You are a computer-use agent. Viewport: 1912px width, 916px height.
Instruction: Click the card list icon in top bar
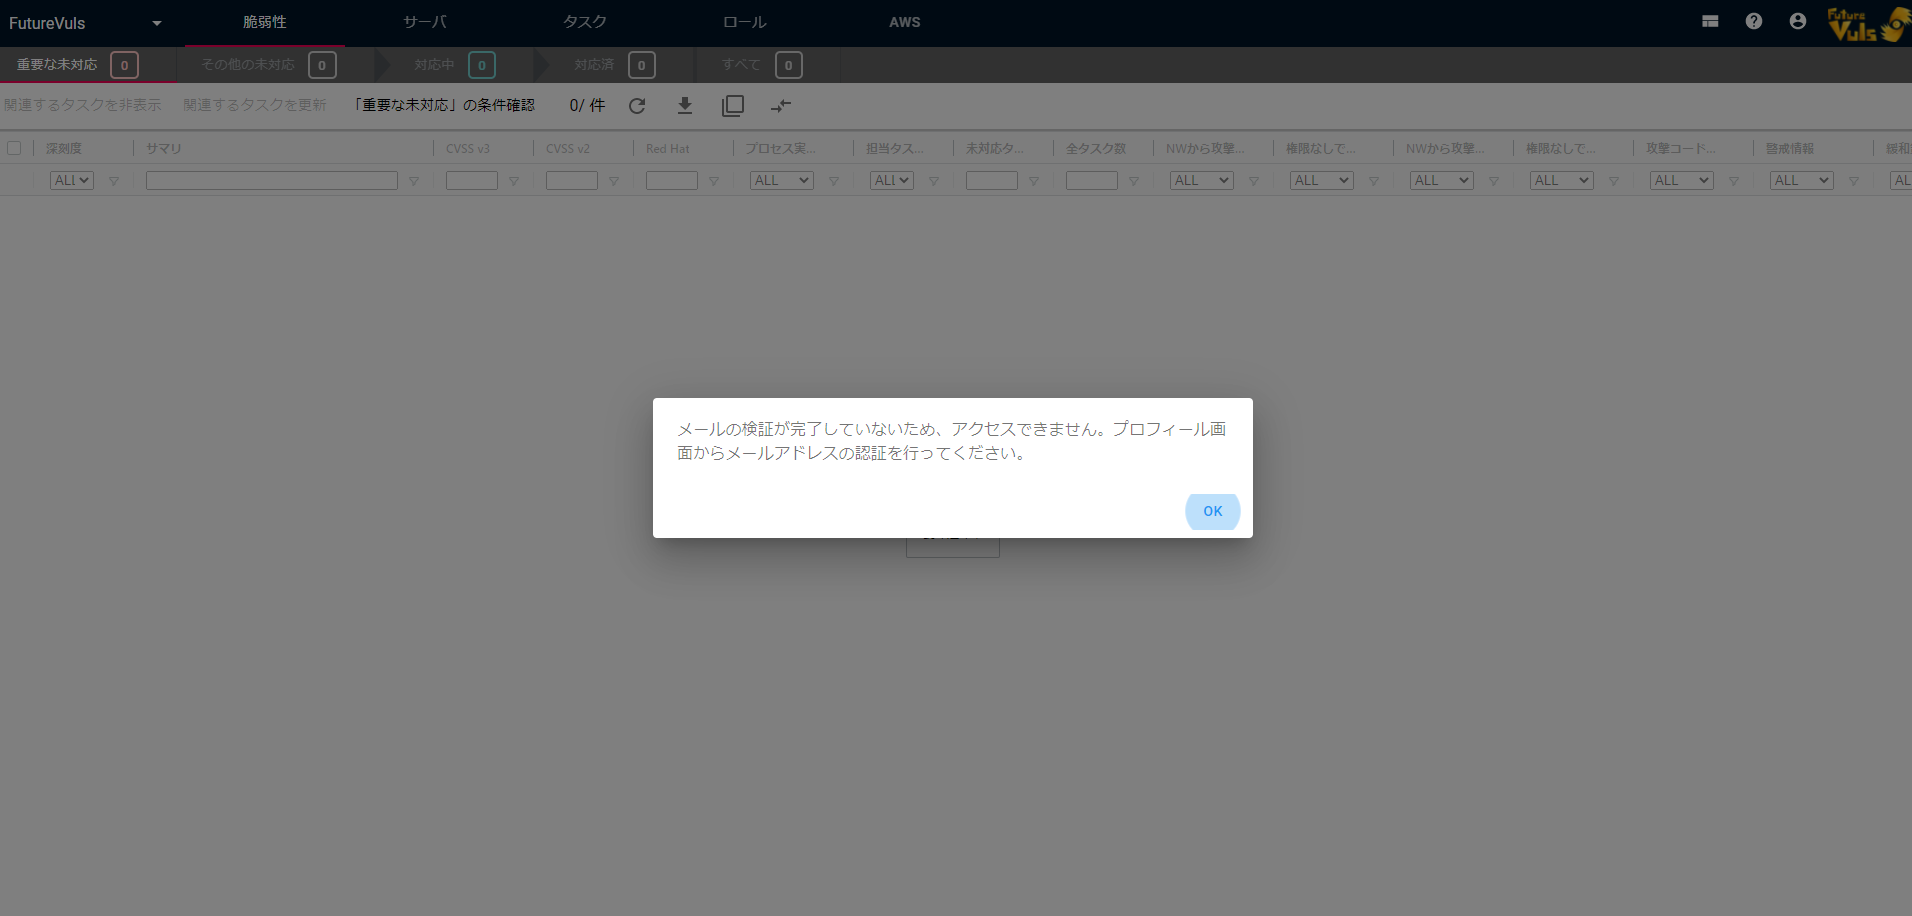coord(1710,21)
